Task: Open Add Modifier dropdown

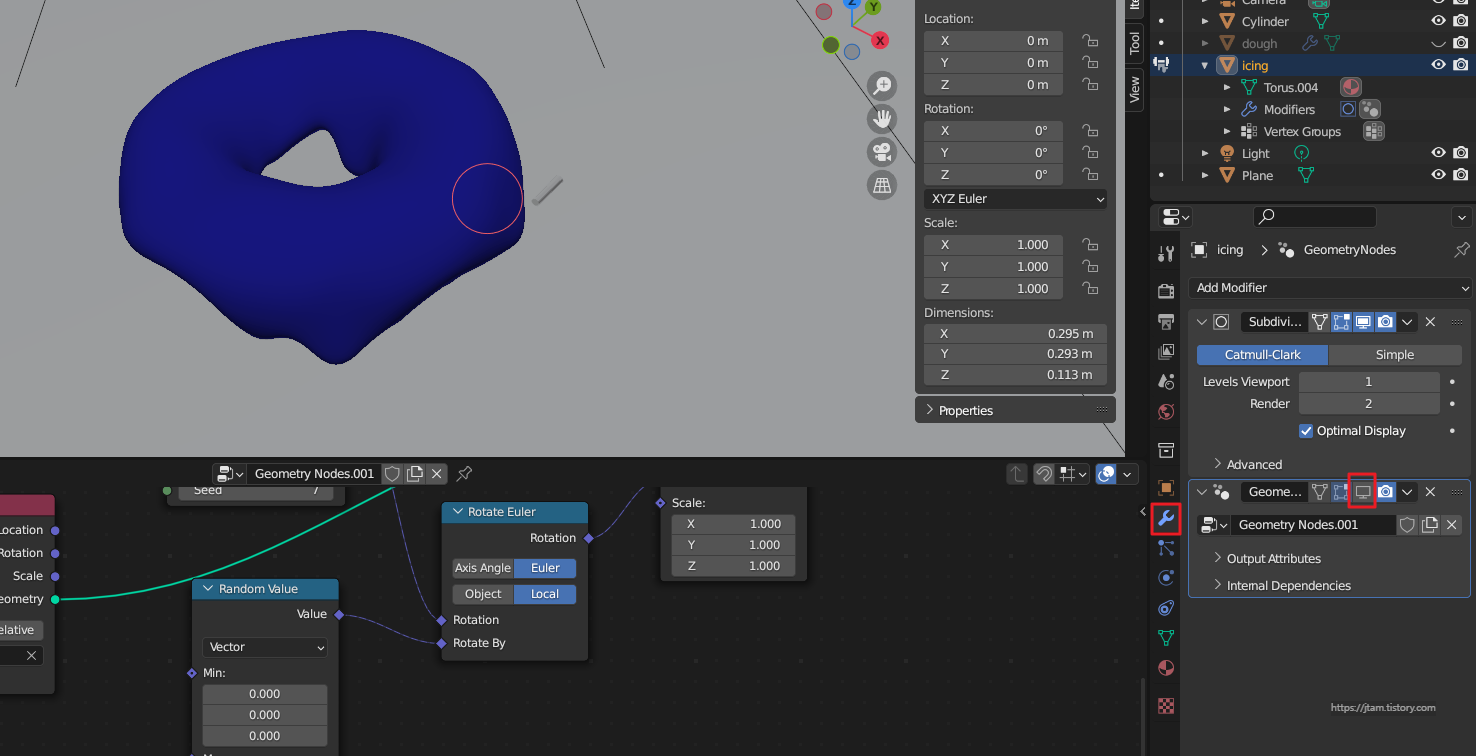Action: click(1329, 288)
